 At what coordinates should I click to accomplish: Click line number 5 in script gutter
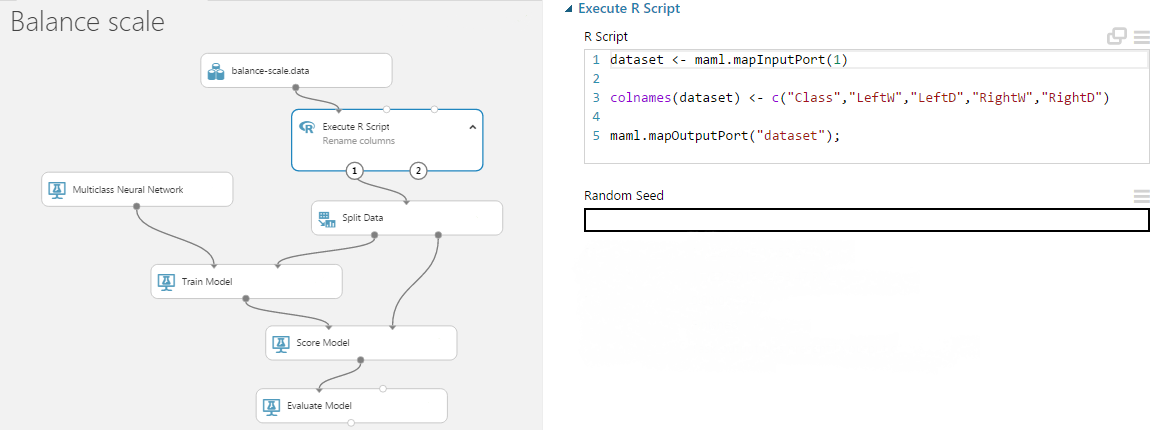pos(596,136)
